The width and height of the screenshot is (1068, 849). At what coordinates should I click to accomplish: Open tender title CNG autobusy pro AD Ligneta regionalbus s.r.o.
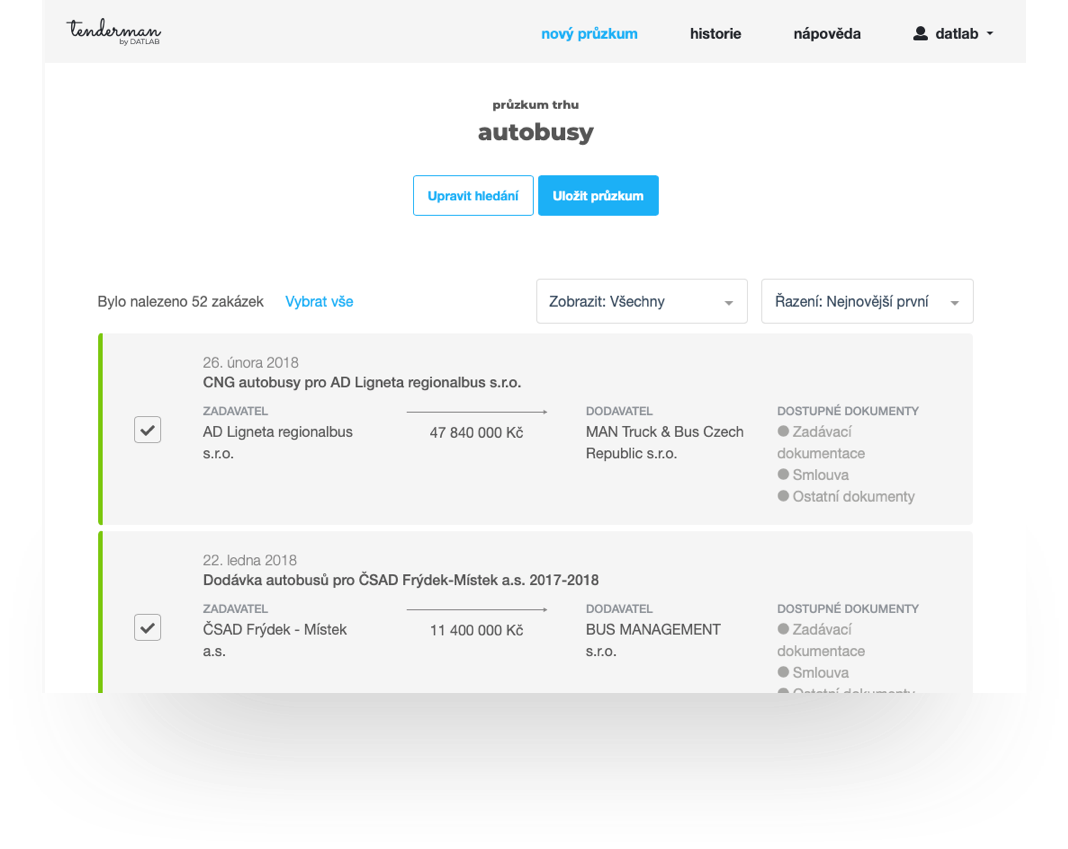click(362, 382)
